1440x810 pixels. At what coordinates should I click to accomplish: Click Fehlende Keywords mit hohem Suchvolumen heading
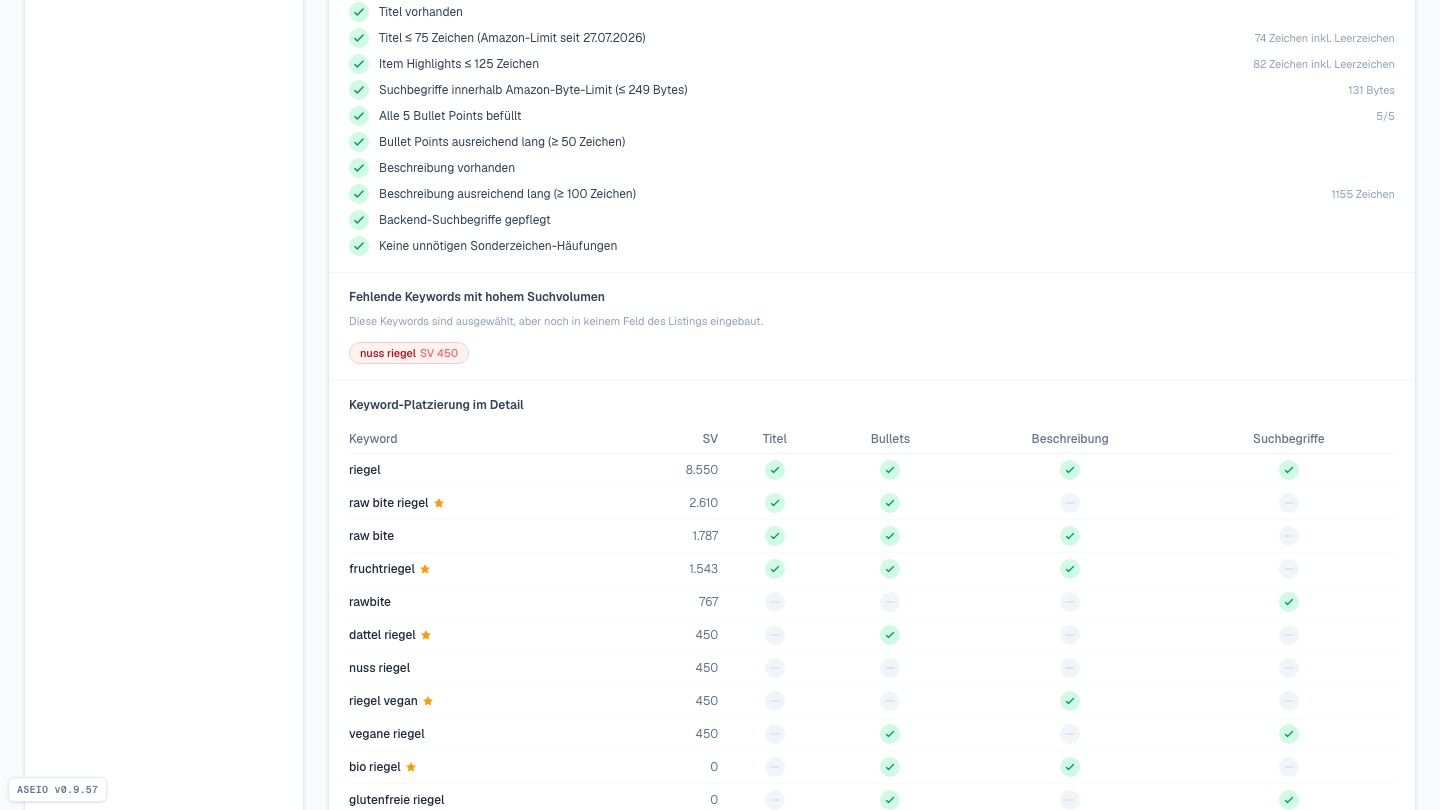pos(477,297)
